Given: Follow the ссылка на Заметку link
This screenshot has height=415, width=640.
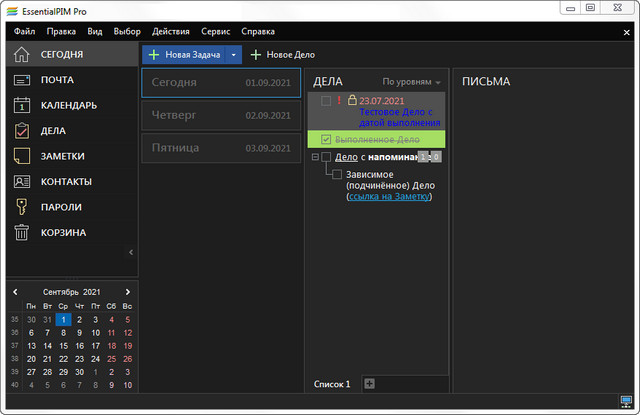Looking at the screenshot, I should click(x=390, y=197).
